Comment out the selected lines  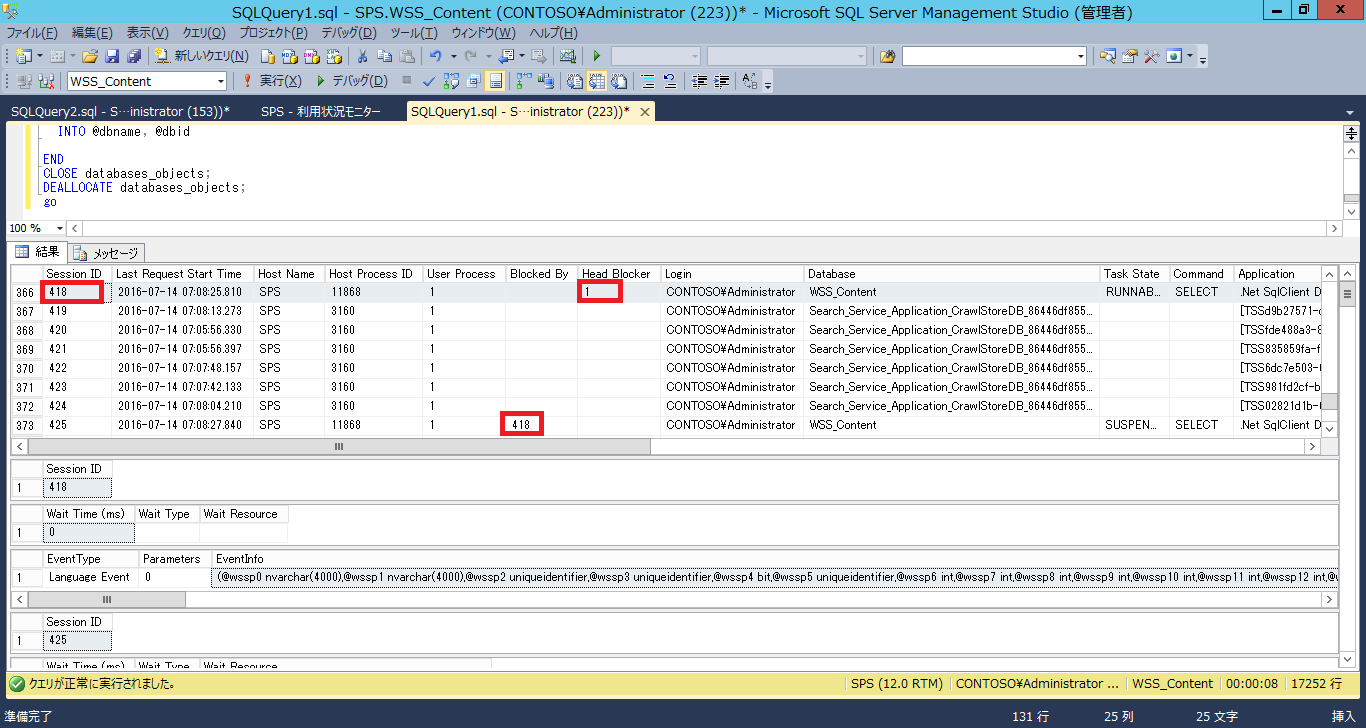(648, 81)
